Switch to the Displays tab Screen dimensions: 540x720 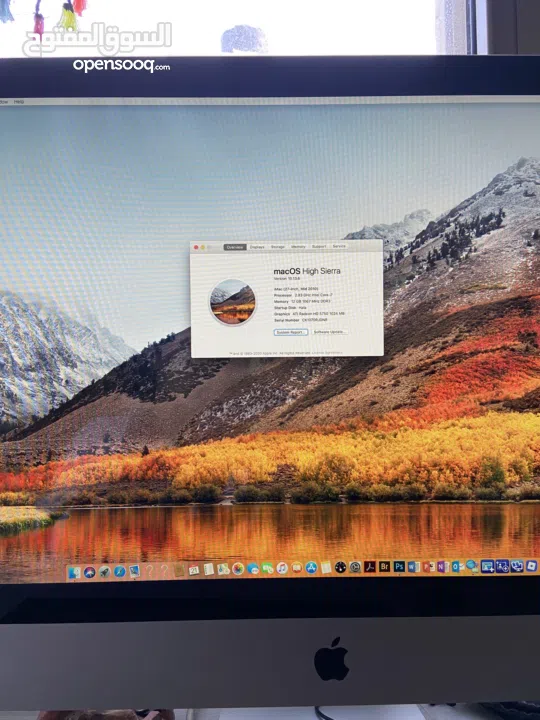tap(257, 247)
